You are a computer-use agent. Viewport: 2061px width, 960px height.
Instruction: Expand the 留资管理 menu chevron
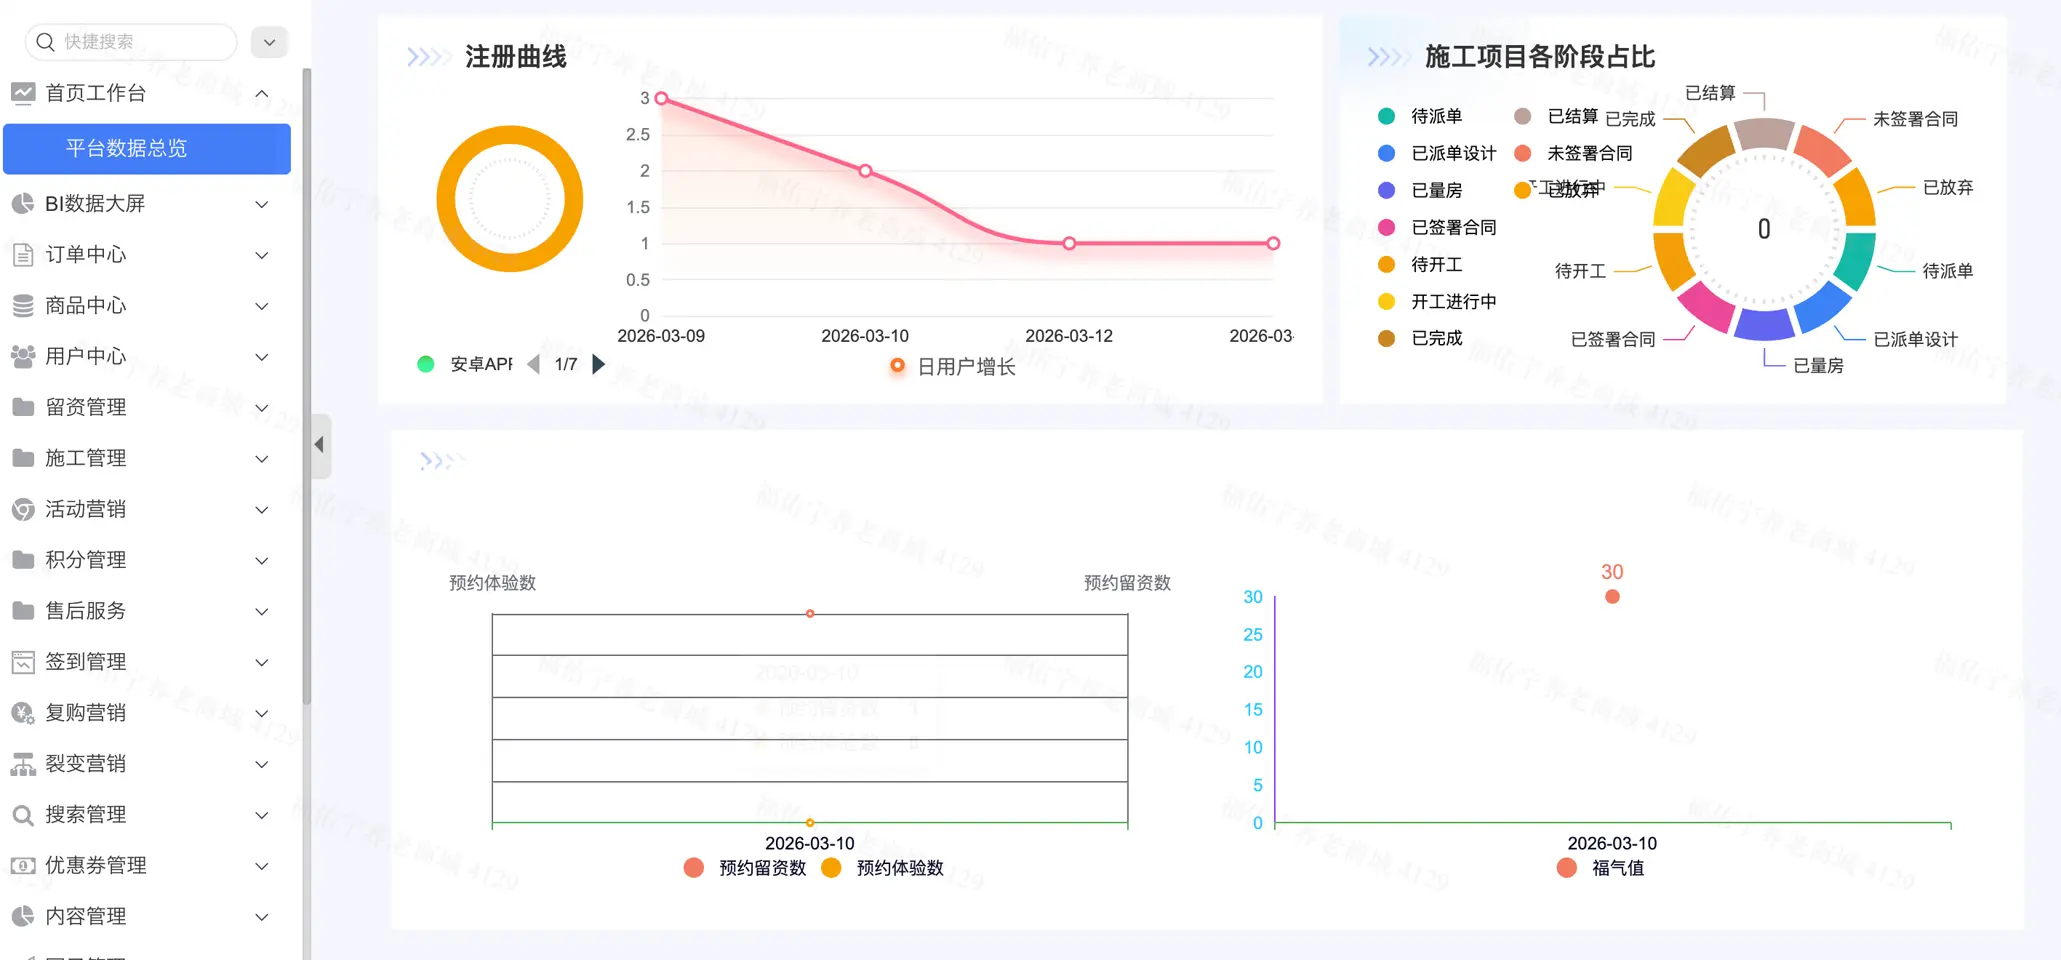[x=262, y=408]
